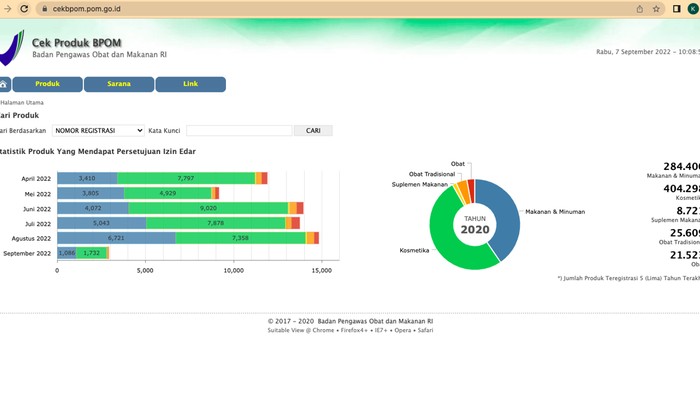Click the Kata Kunci input field
This screenshot has width=700, height=394.
pos(239,130)
